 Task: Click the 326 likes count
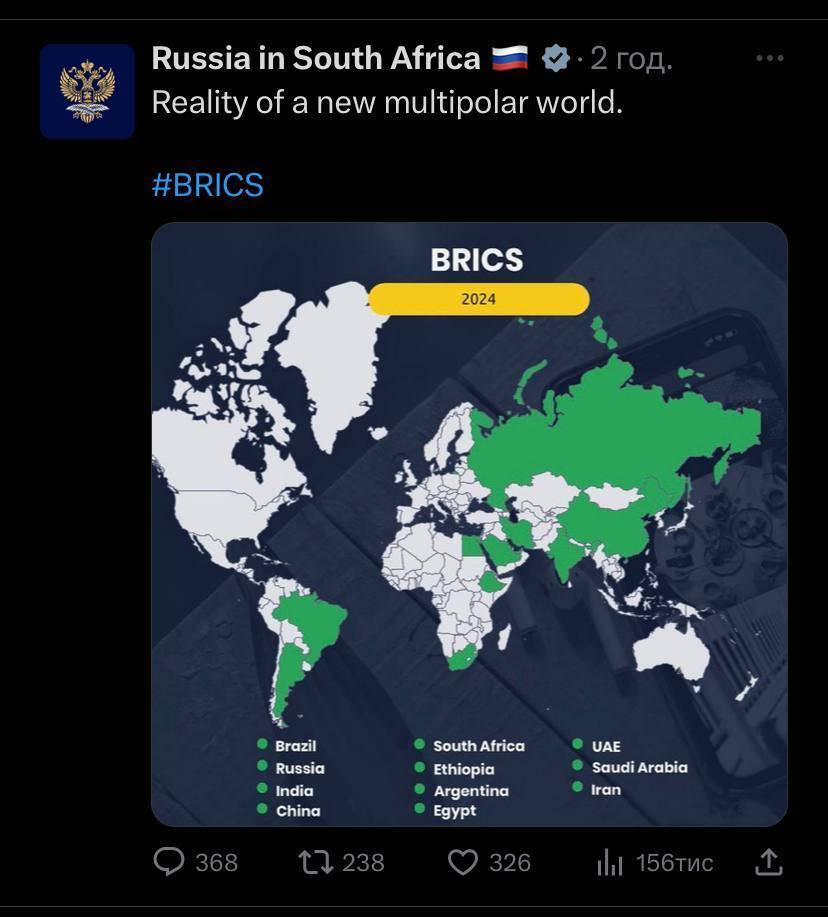click(510, 863)
